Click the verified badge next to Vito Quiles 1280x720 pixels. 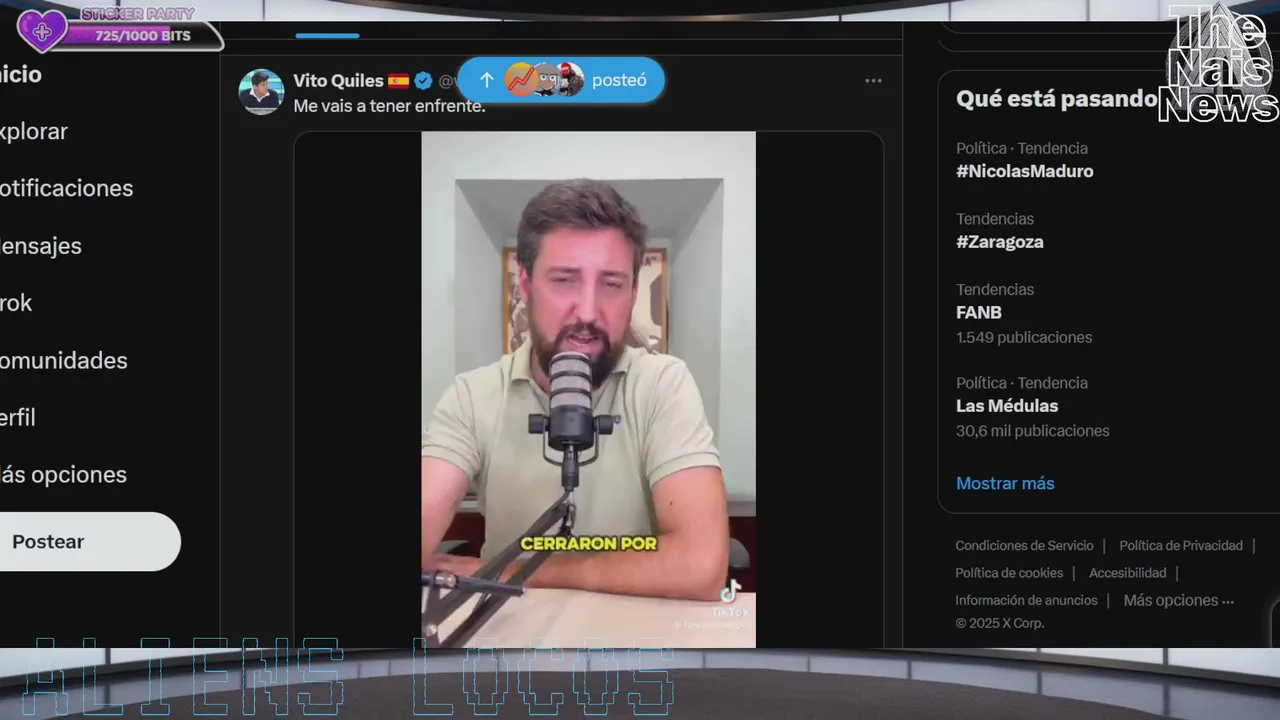click(x=424, y=81)
